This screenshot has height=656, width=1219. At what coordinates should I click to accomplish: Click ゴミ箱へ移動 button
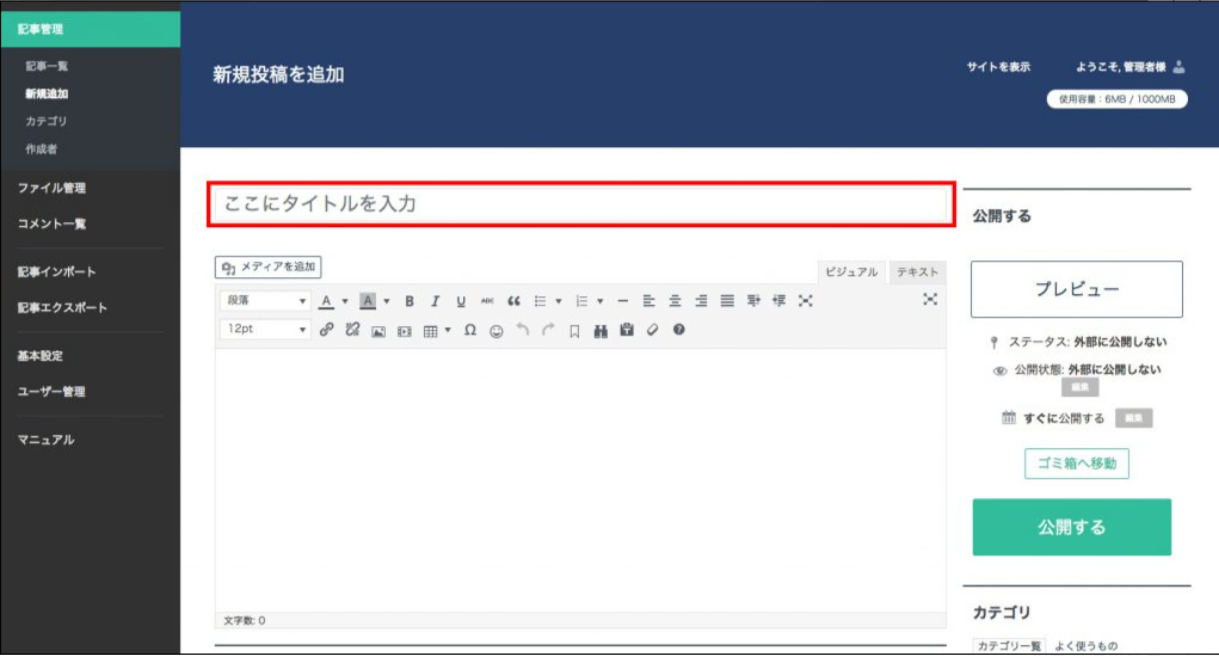1076,464
